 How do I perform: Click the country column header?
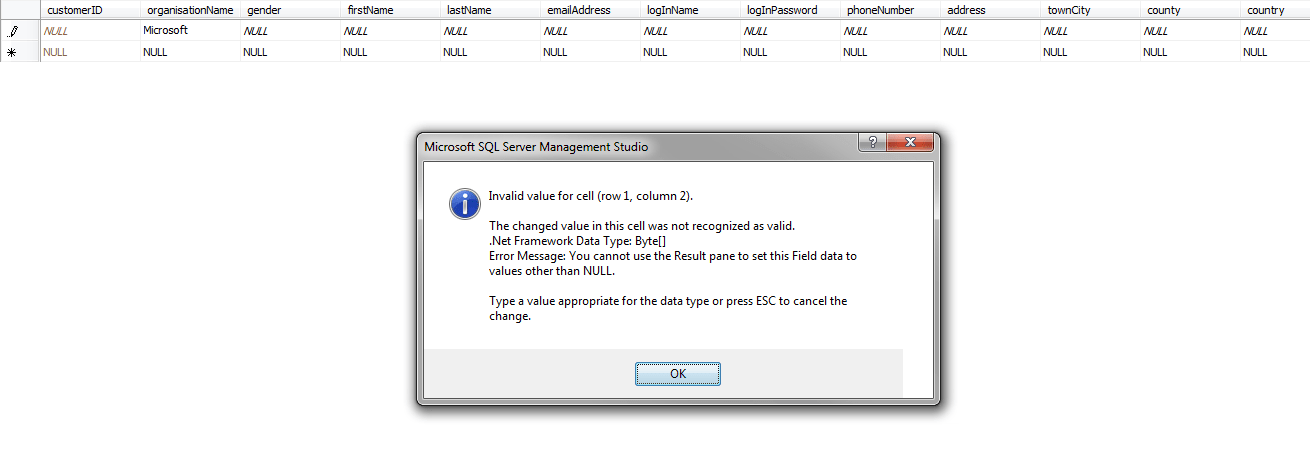pos(1265,10)
